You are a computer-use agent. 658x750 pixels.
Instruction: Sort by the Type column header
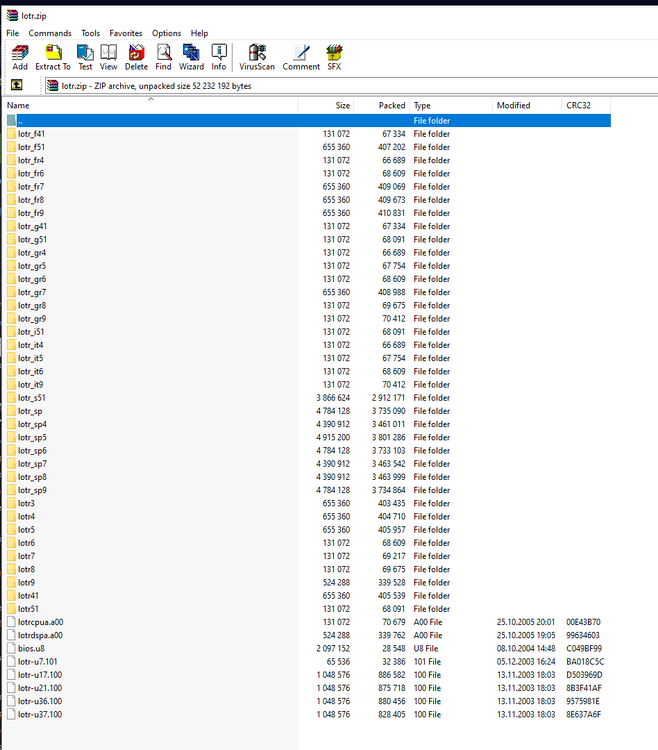[x=451, y=105]
